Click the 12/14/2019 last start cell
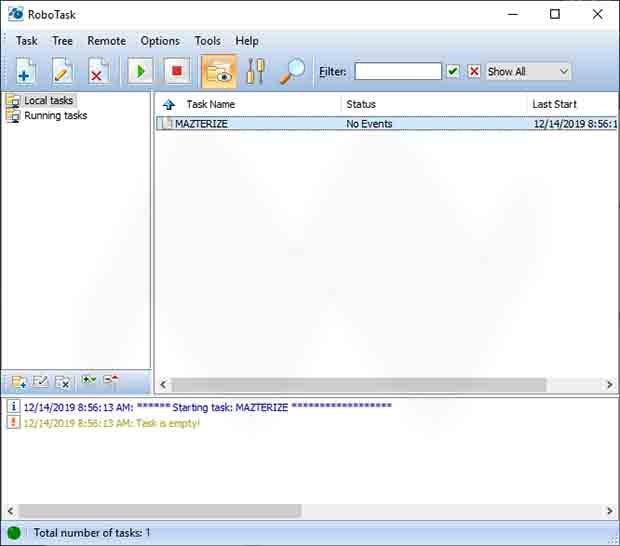This screenshot has width=620, height=546. pos(575,124)
